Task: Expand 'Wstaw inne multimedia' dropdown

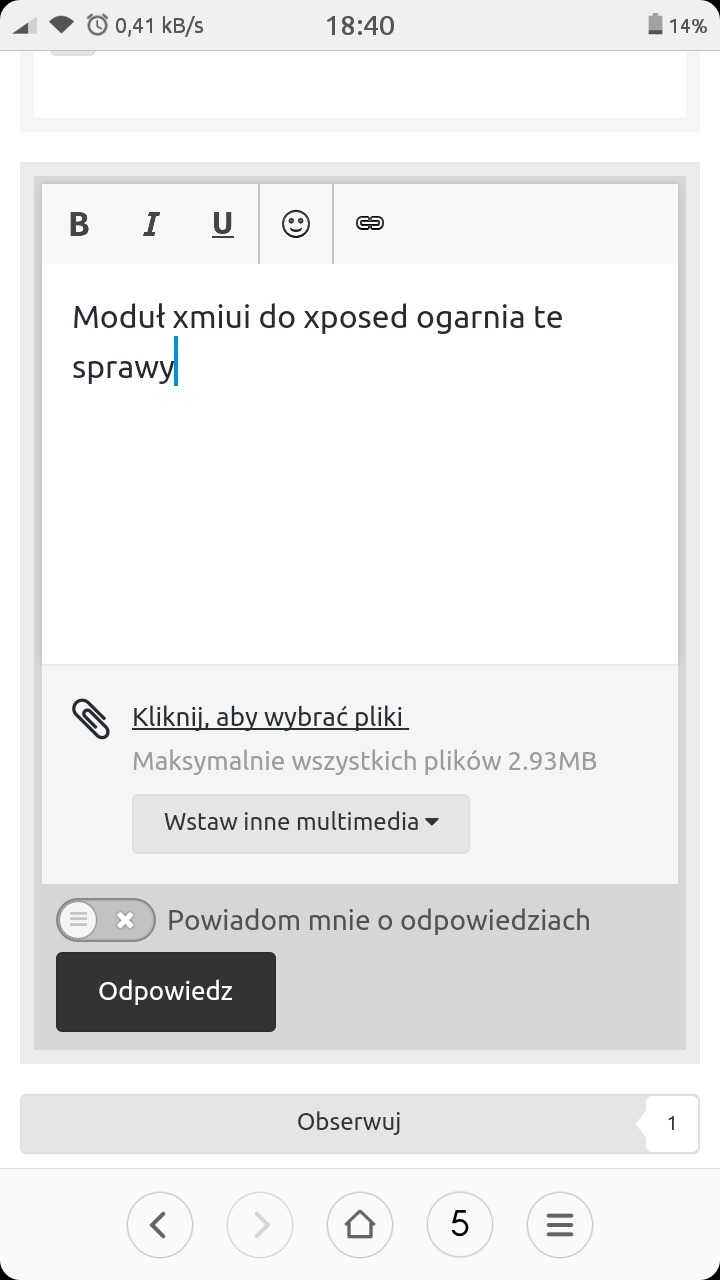Action: click(x=301, y=823)
